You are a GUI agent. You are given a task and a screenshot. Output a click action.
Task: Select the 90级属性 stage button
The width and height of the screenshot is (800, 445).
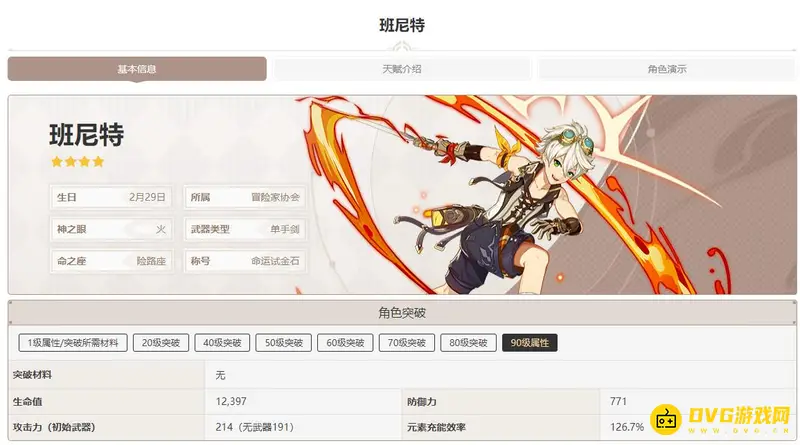530,343
